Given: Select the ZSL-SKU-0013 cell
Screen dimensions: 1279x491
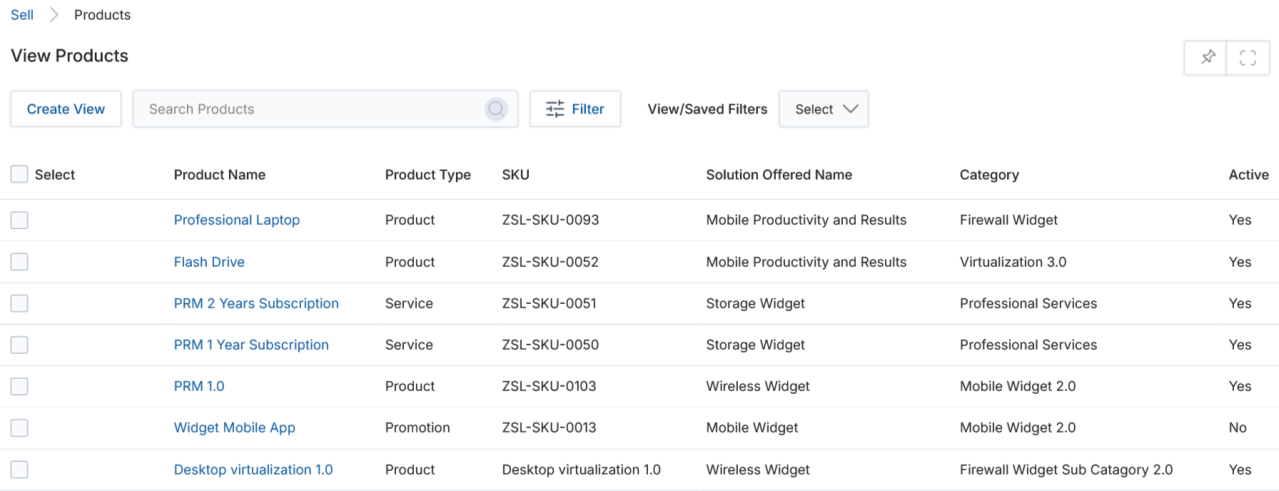Looking at the screenshot, I should tap(549, 428).
